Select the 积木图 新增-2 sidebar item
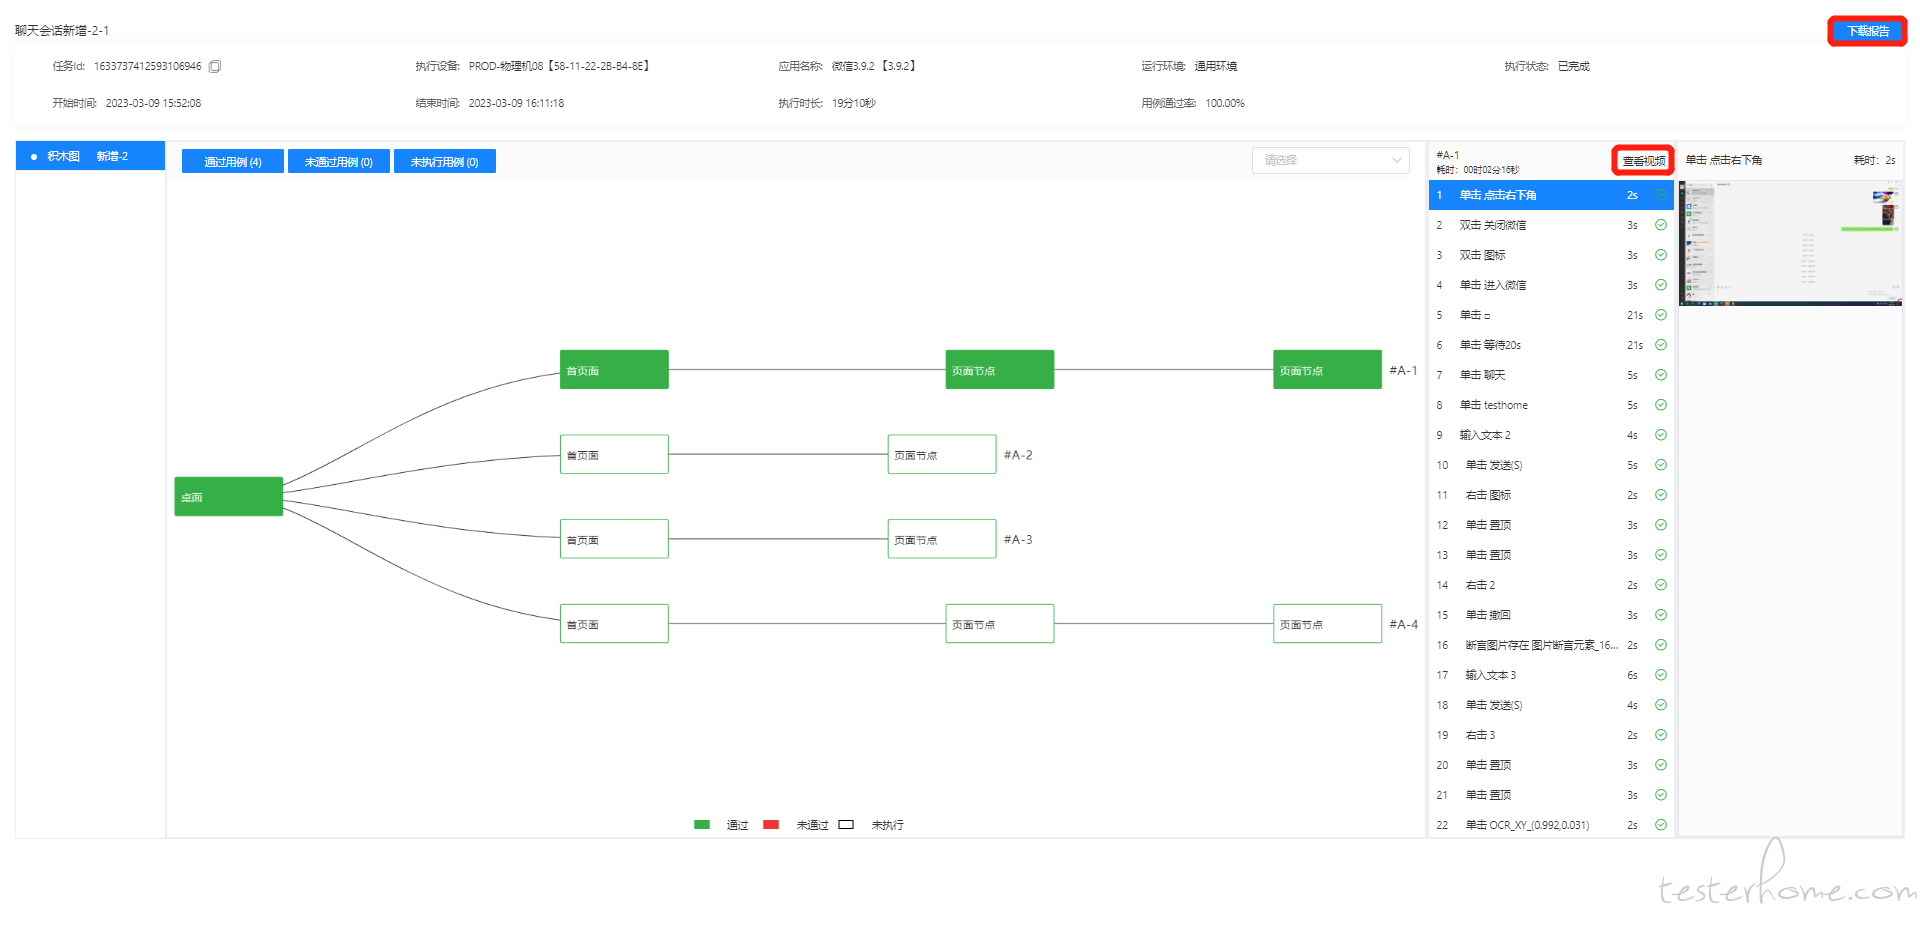The height and width of the screenshot is (929, 1920). [x=90, y=156]
